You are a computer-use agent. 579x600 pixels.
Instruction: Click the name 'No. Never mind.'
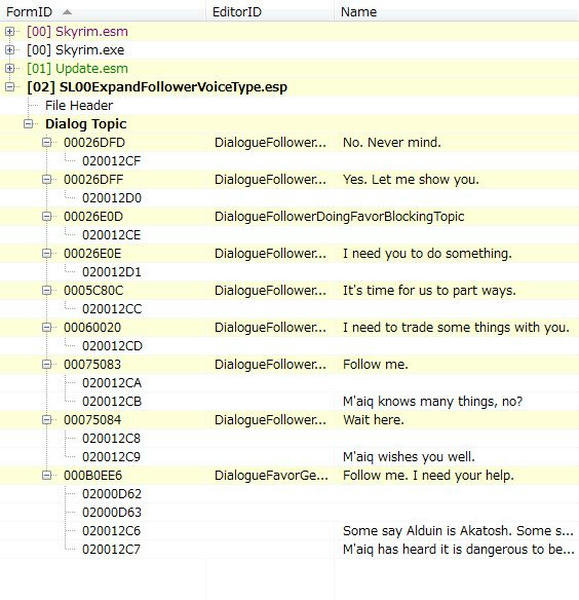(392, 142)
